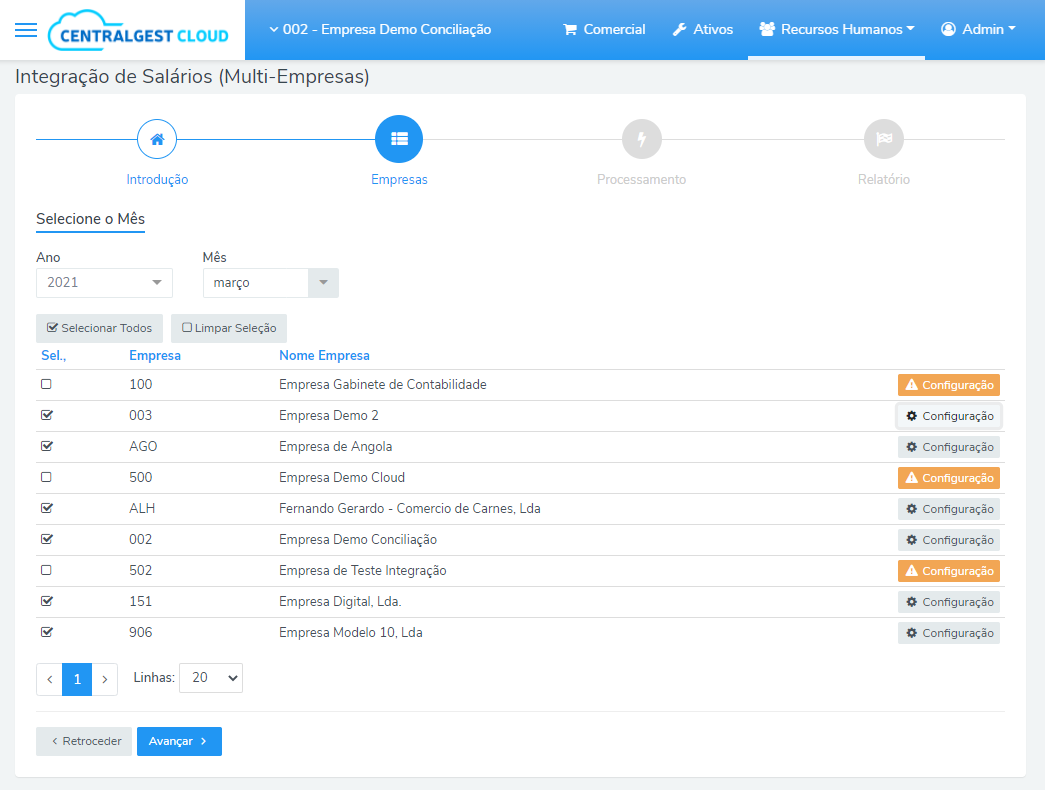Open the hamburger menu icon
The height and width of the screenshot is (790, 1045).
click(26, 30)
